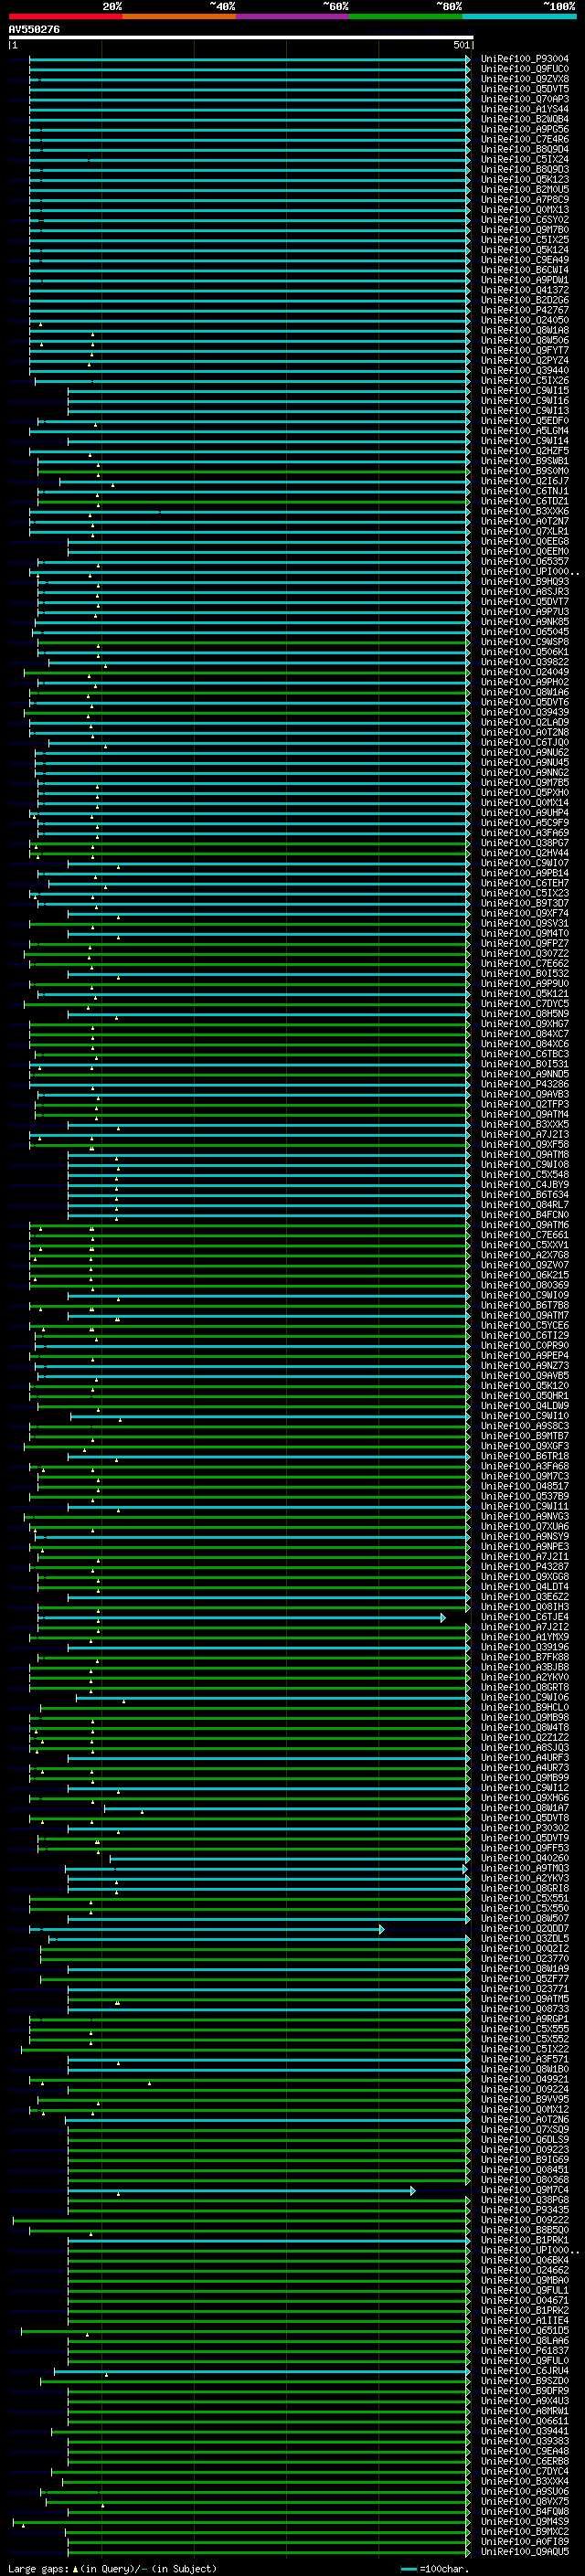The height and width of the screenshot is (2576, 585).
Task: Open hit UniRef100_Q9ZVX8
Action: pos(525,79)
